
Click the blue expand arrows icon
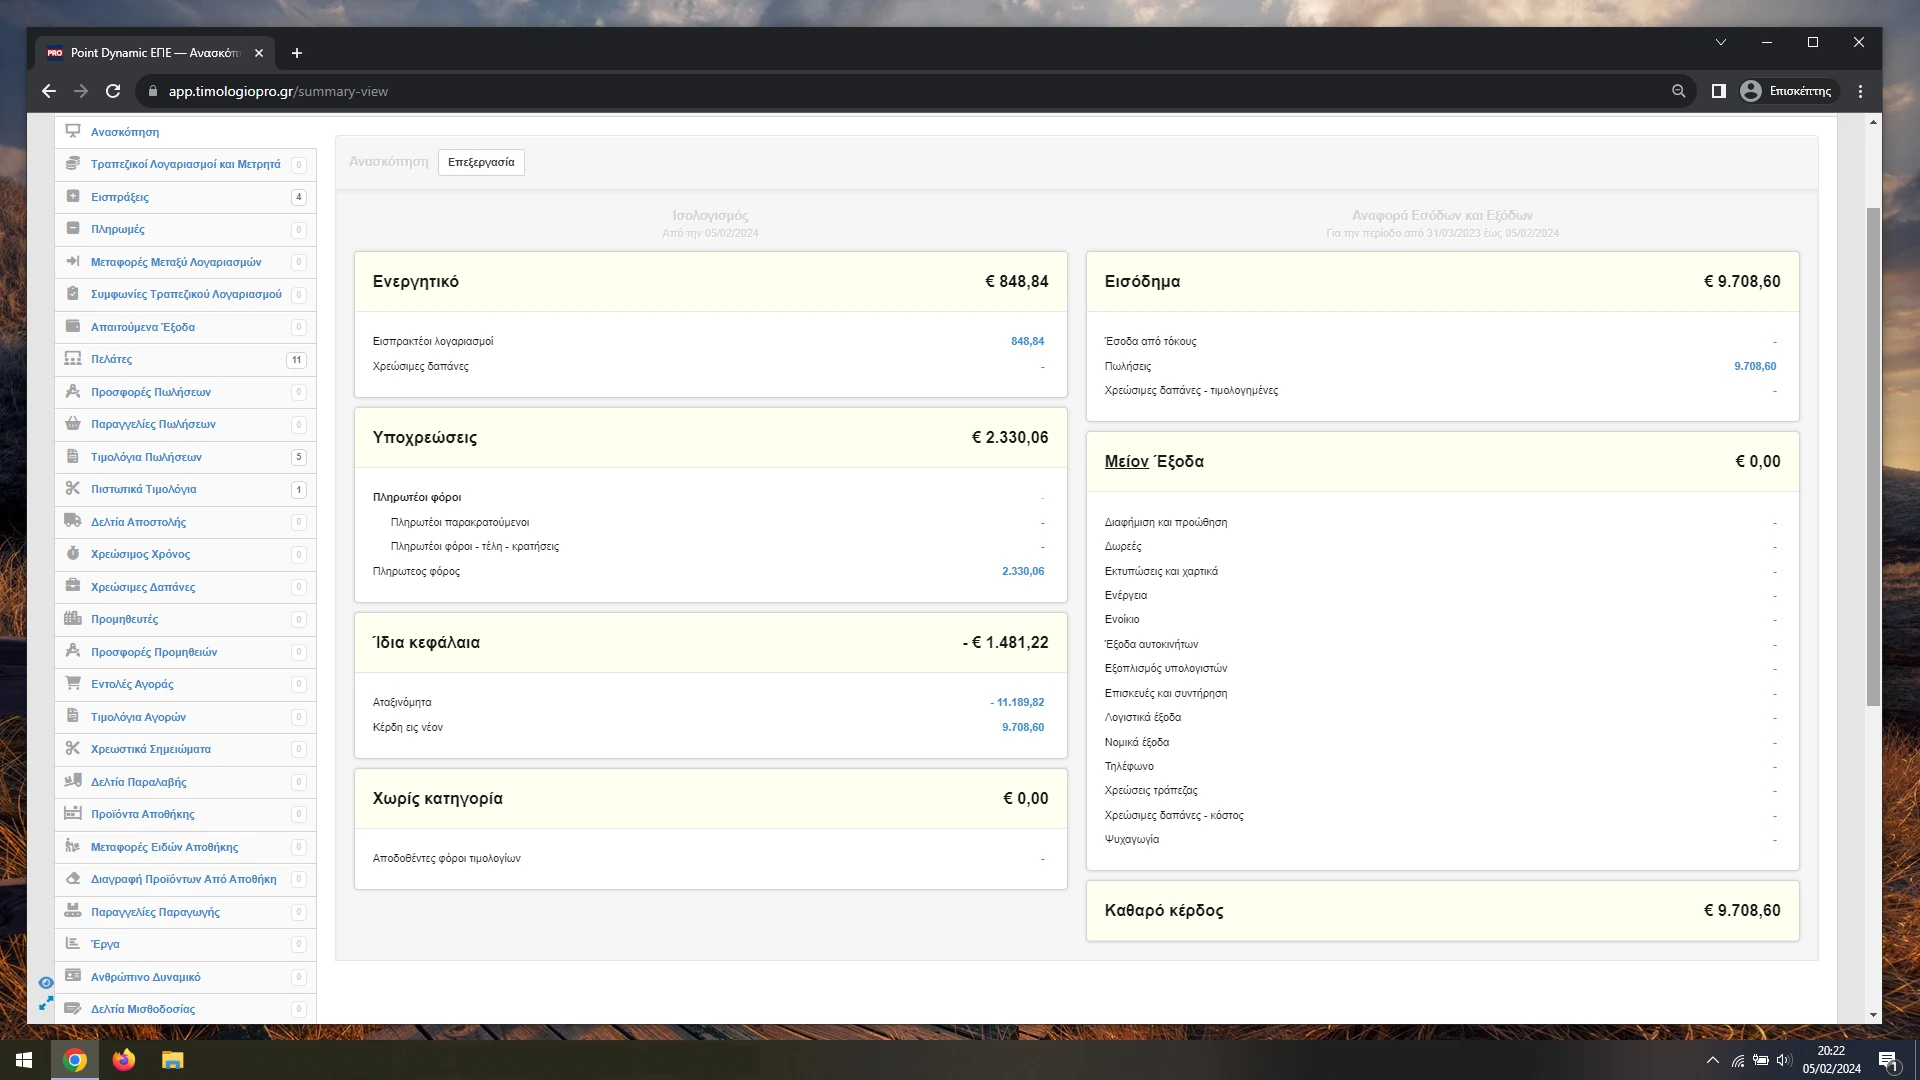(46, 1003)
